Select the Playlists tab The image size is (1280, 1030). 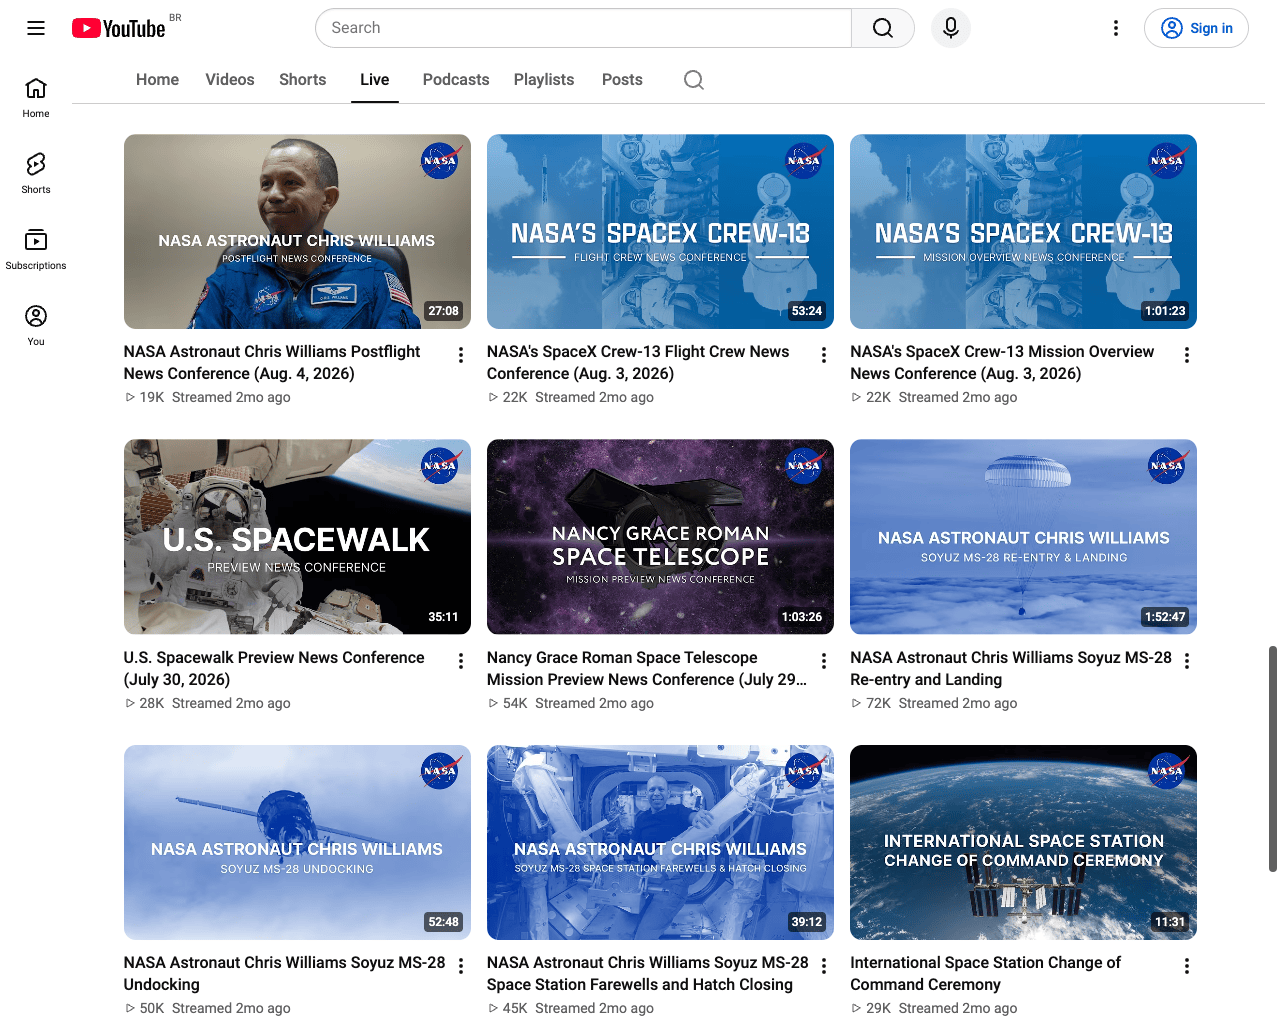544,80
